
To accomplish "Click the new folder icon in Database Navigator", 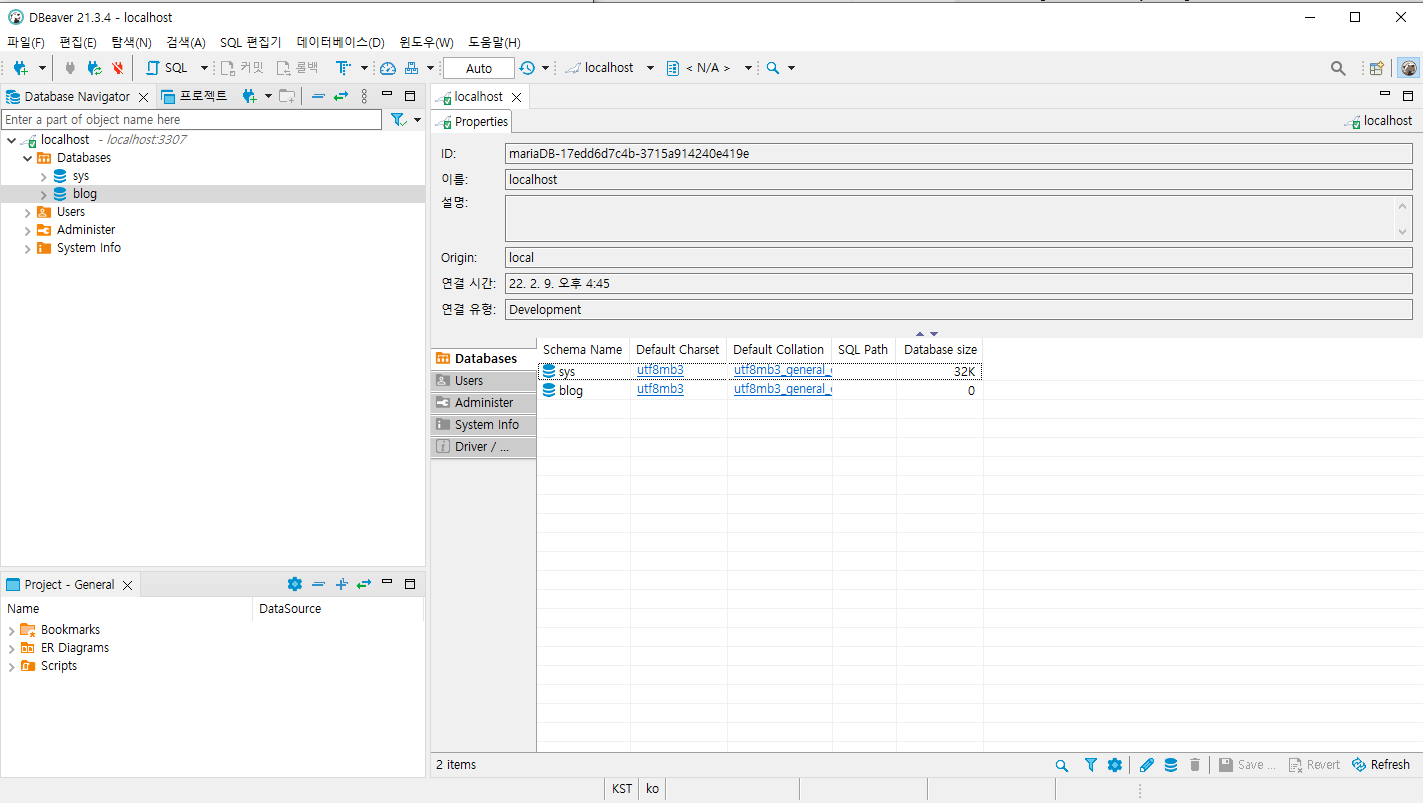I will coord(287,96).
